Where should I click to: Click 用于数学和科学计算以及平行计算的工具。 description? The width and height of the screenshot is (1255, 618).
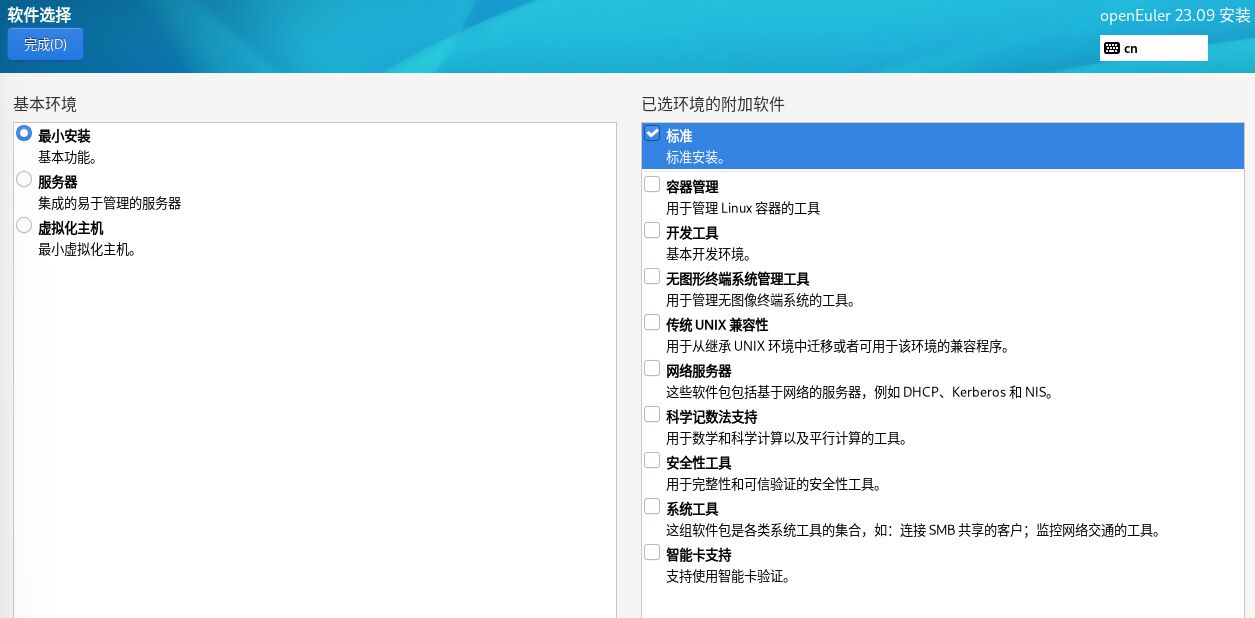click(x=787, y=438)
